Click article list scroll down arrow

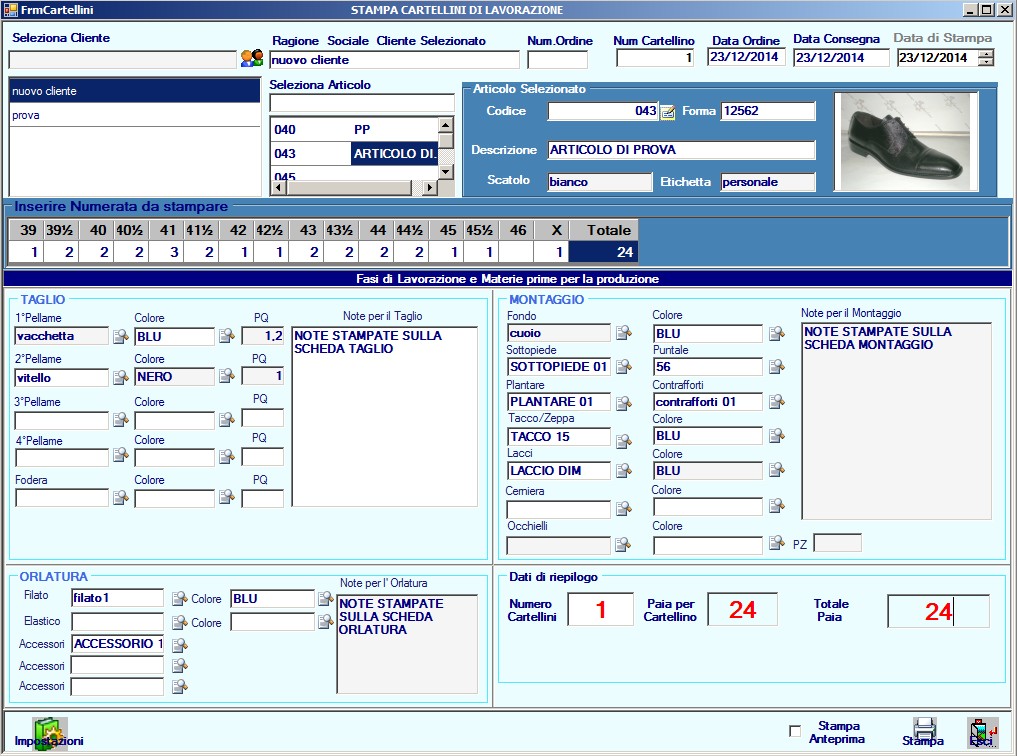coord(446,172)
